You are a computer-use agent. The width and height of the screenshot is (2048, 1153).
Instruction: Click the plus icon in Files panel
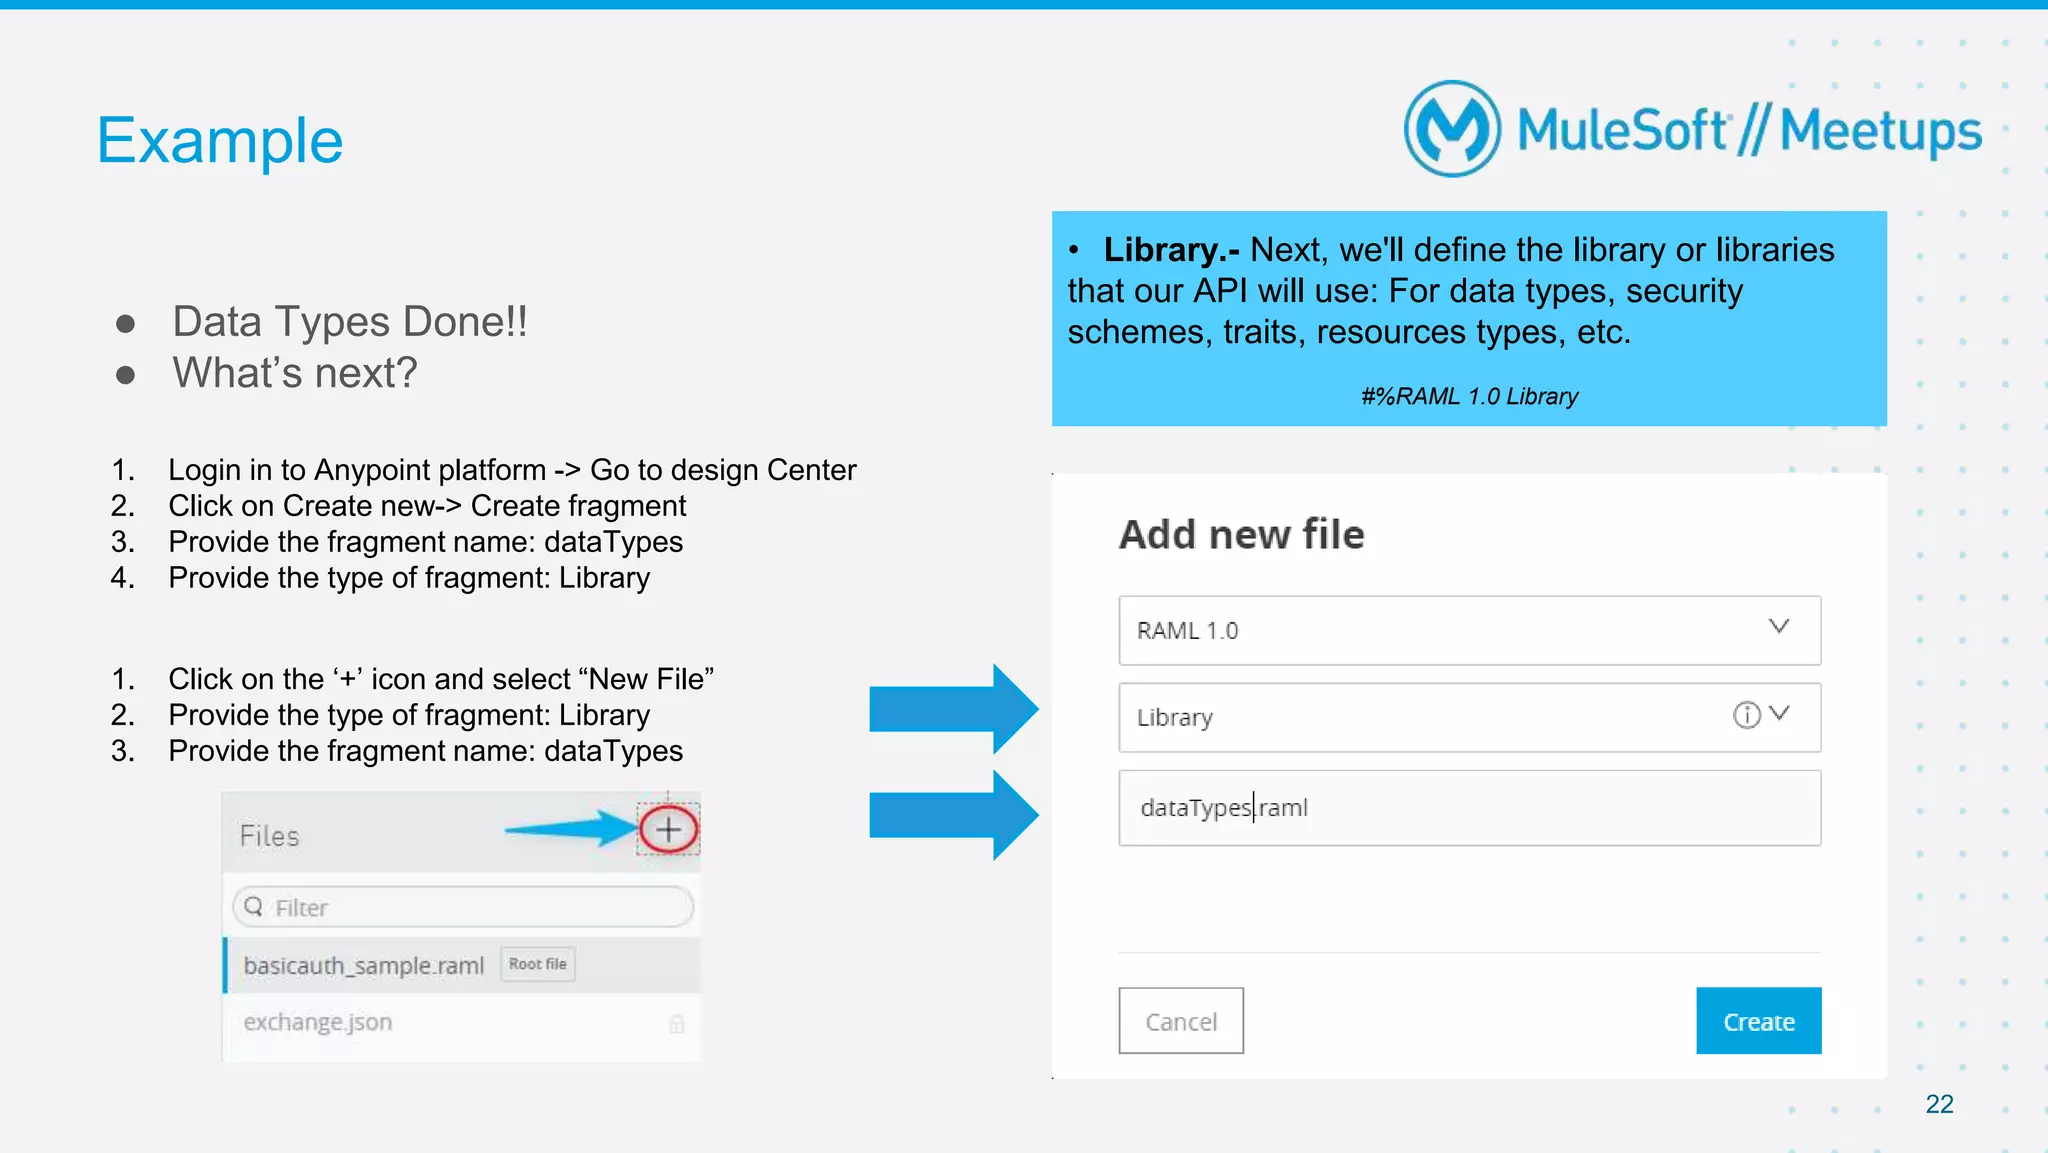668,829
